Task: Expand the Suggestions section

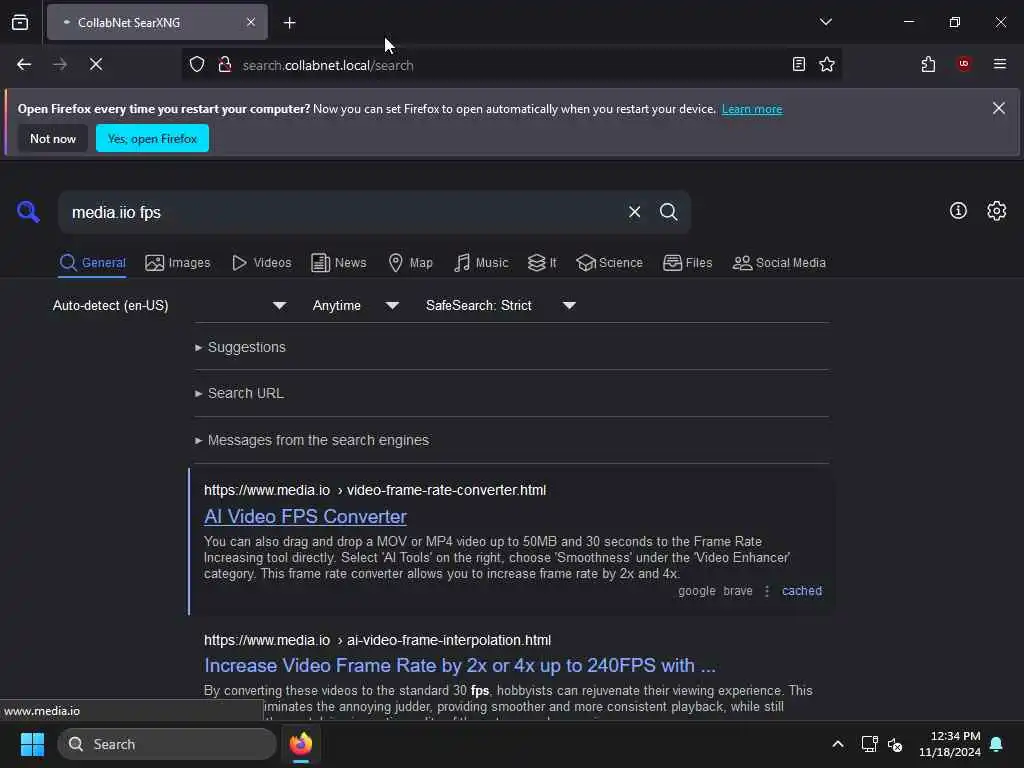Action: click(240, 347)
